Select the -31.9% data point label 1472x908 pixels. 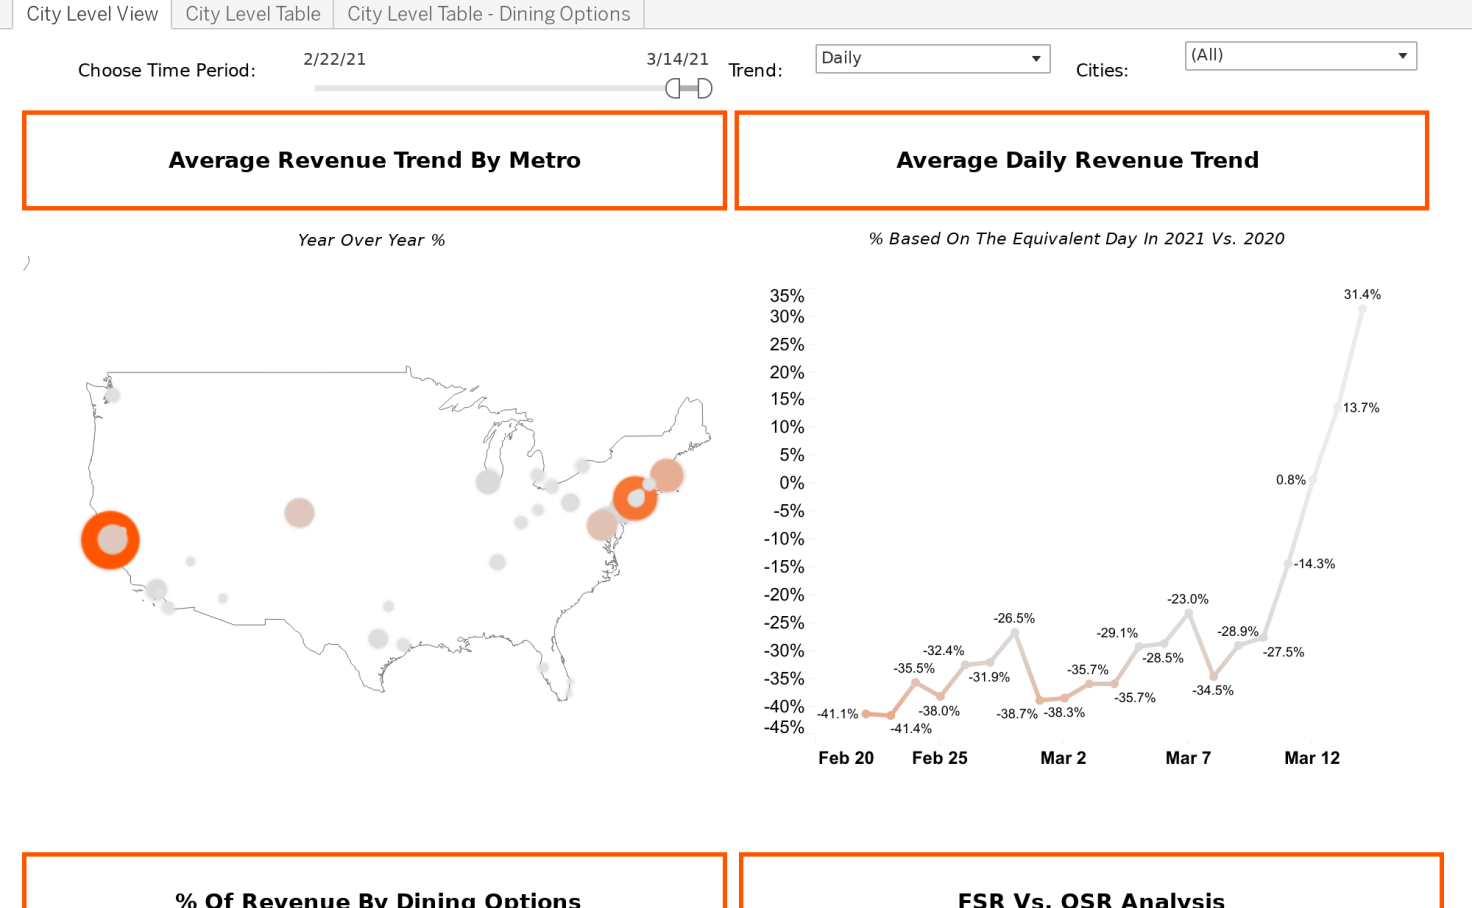pos(989,678)
